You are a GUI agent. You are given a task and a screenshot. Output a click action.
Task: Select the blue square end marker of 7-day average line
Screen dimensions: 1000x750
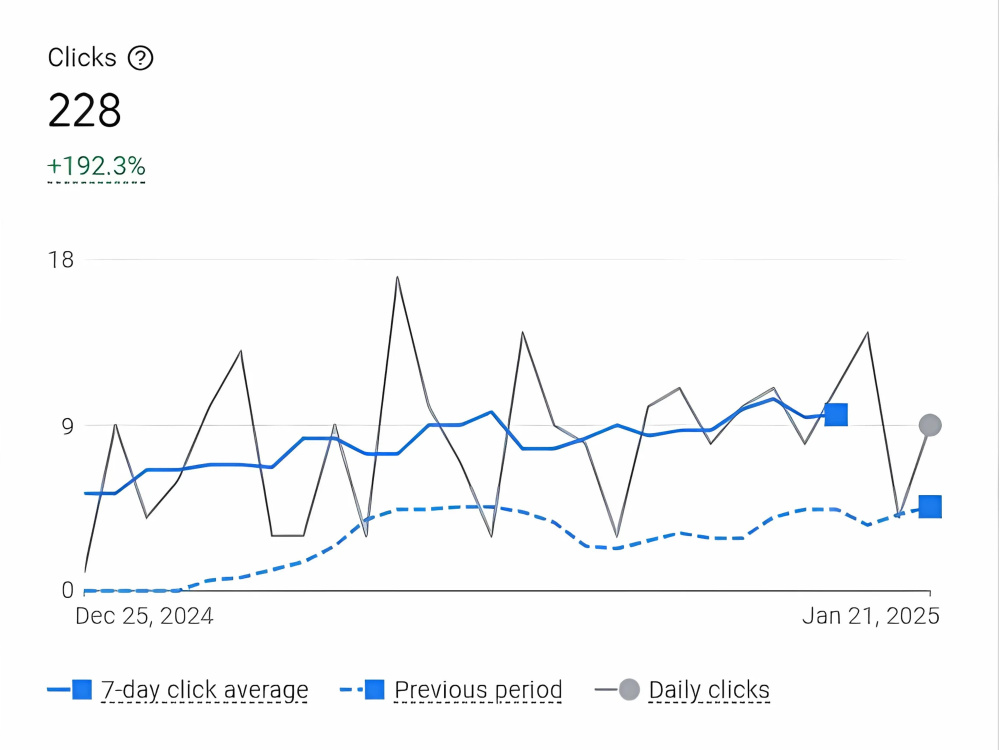[835, 415]
